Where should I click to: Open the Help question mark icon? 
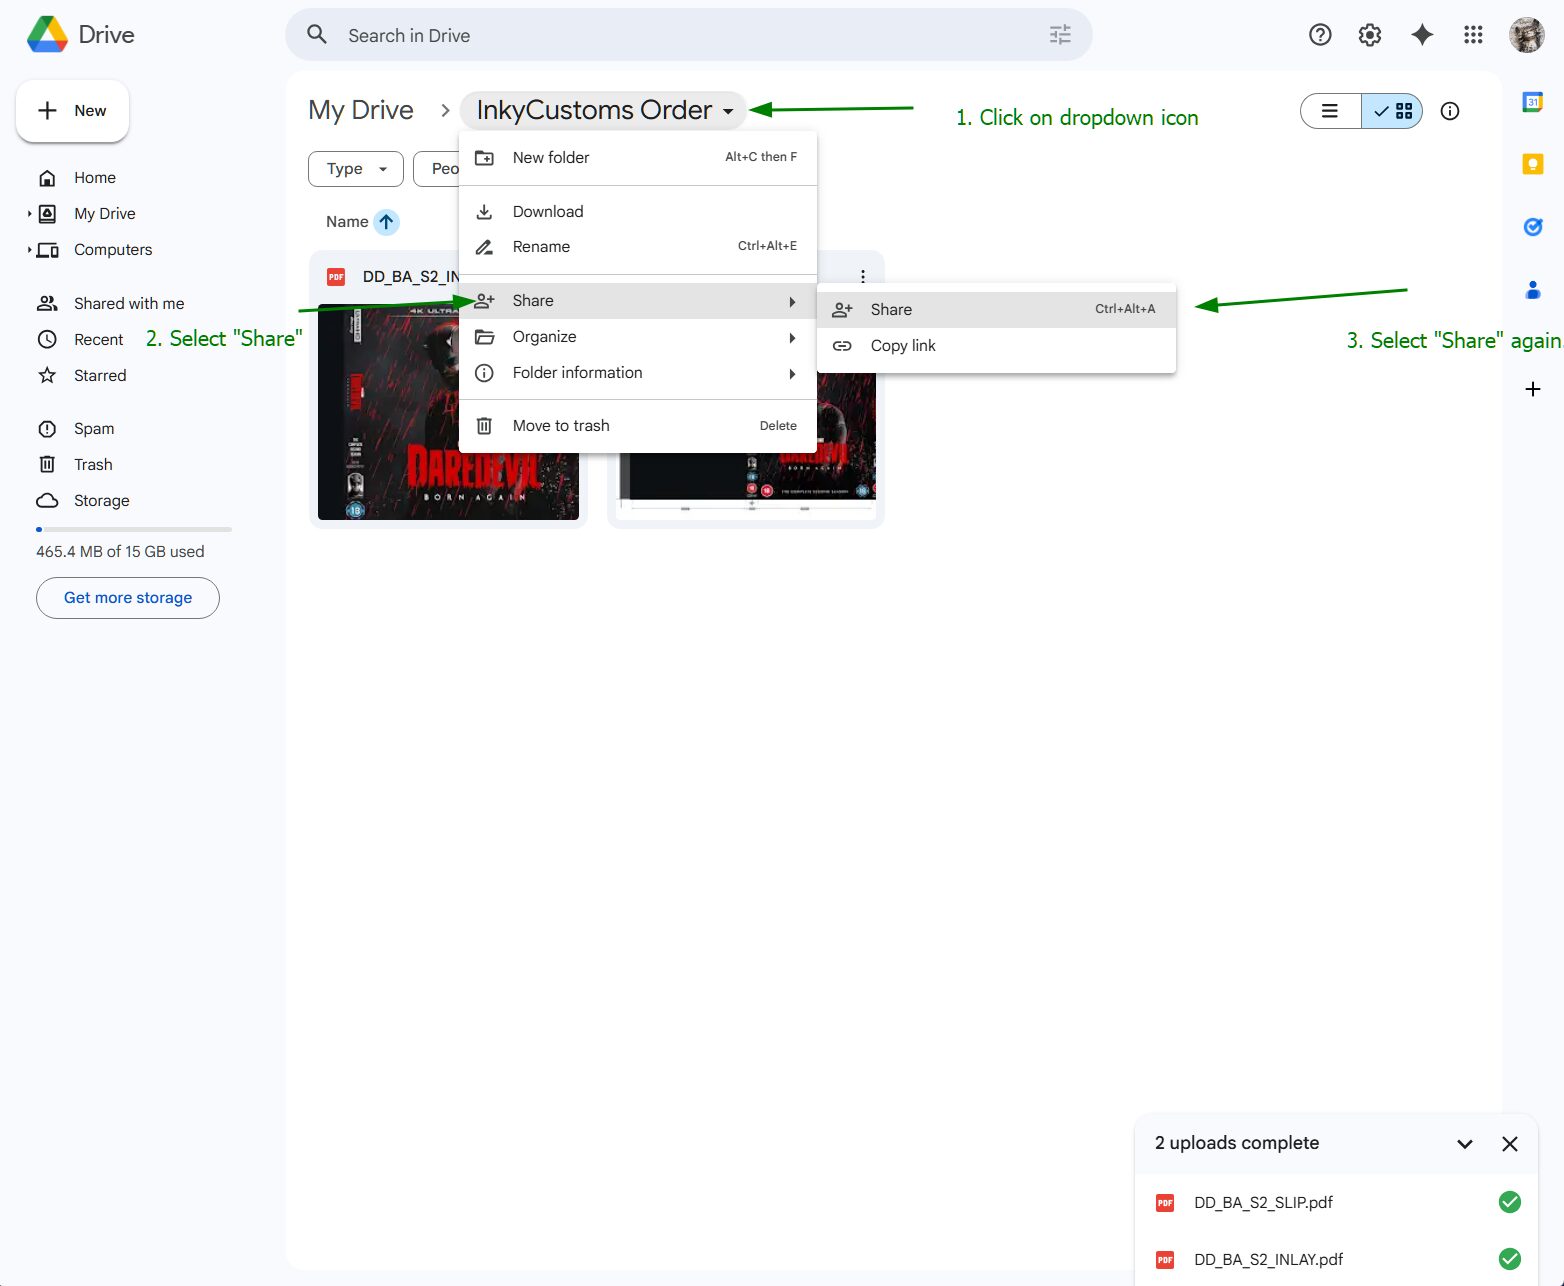[1320, 35]
